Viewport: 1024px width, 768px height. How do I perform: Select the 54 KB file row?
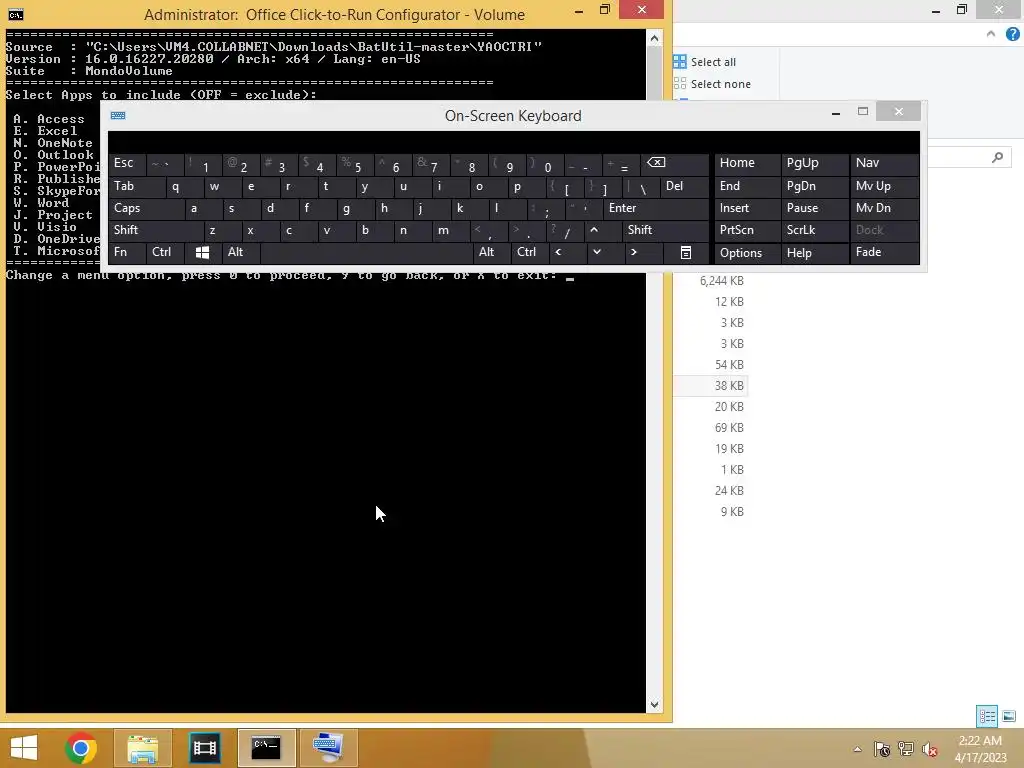tap(711, 364)
